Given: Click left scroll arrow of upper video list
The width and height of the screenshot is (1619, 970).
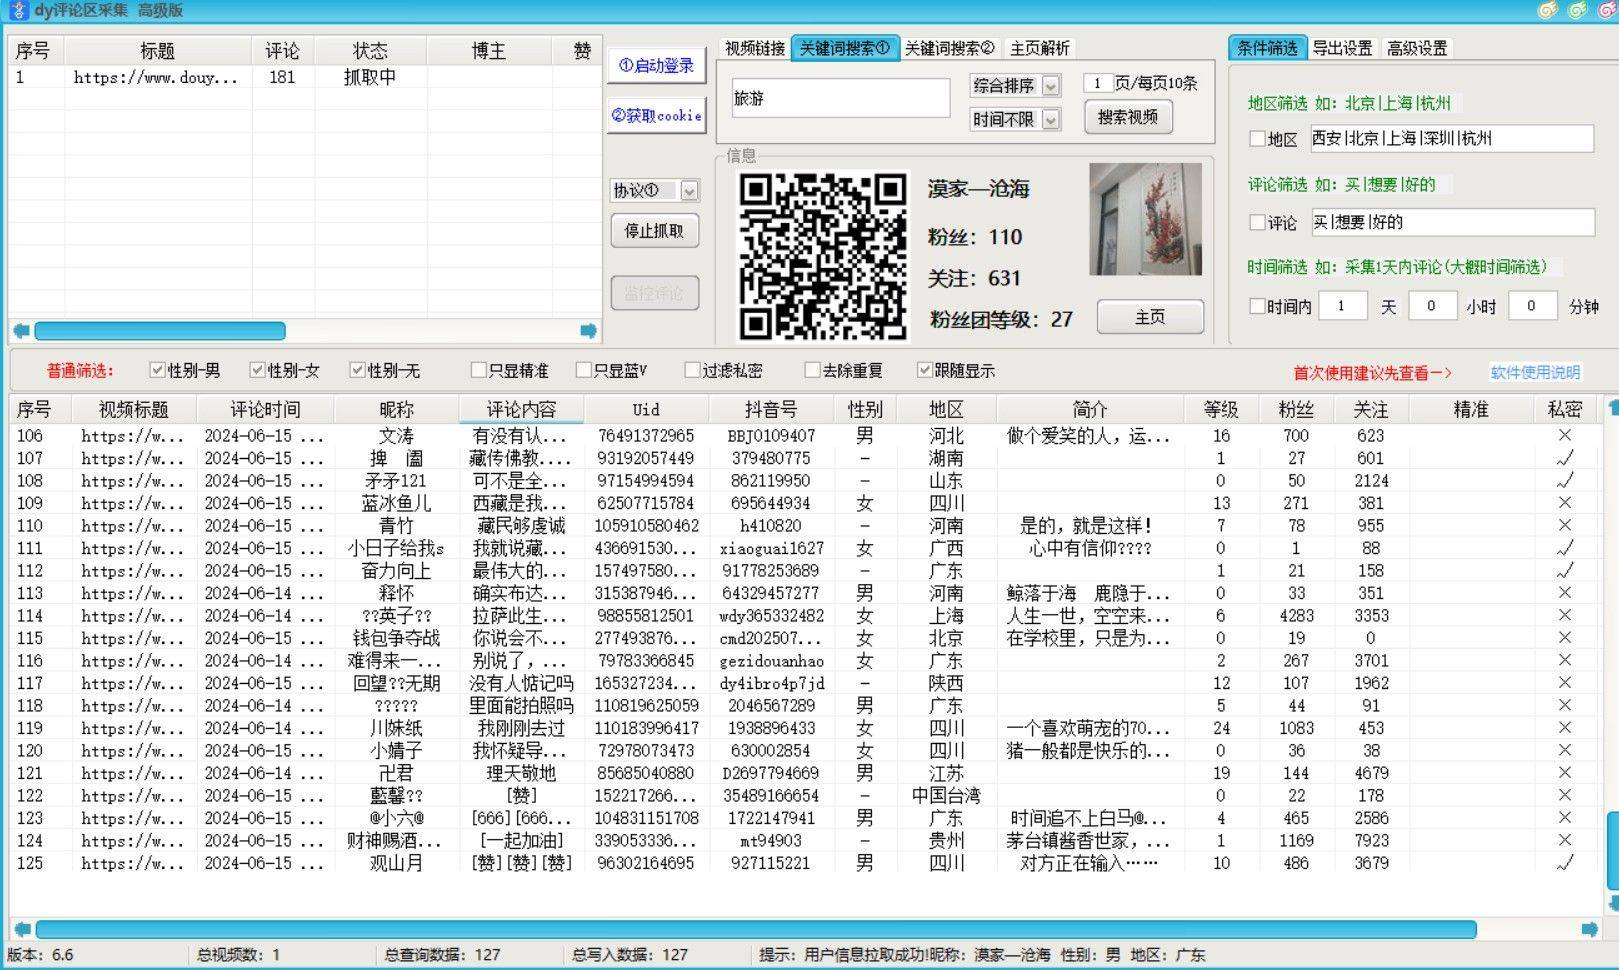Looking at the screenshot, I should tap(21, 331).
